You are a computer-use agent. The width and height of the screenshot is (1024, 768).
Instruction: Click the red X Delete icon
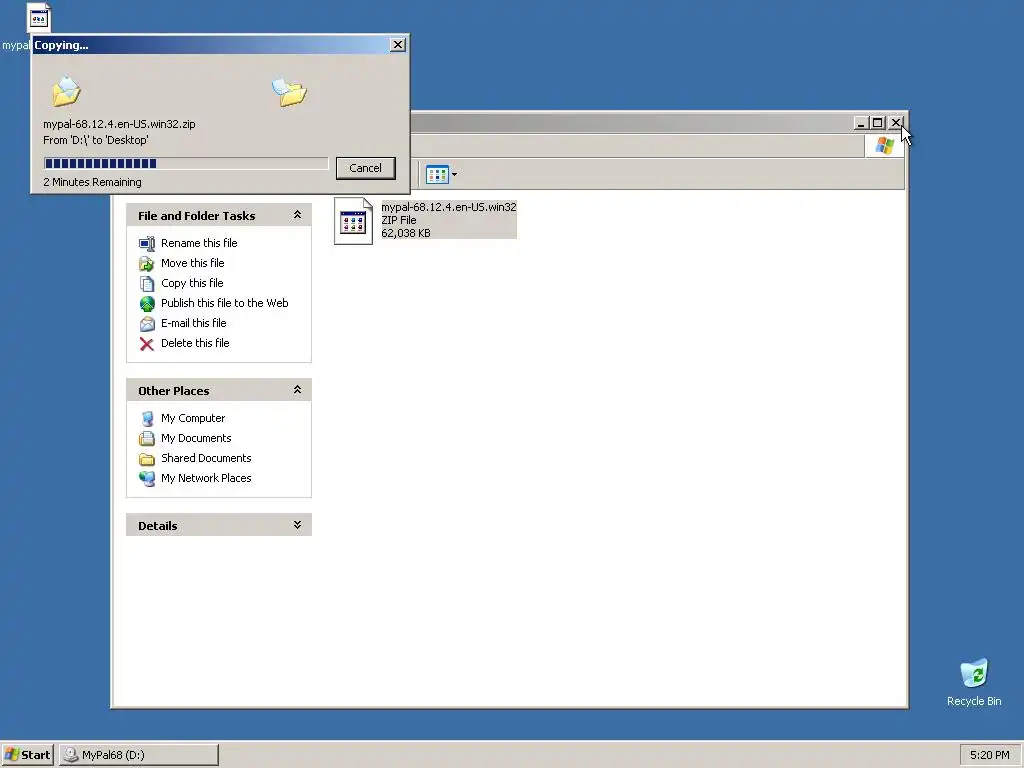[x=147, y=344]
